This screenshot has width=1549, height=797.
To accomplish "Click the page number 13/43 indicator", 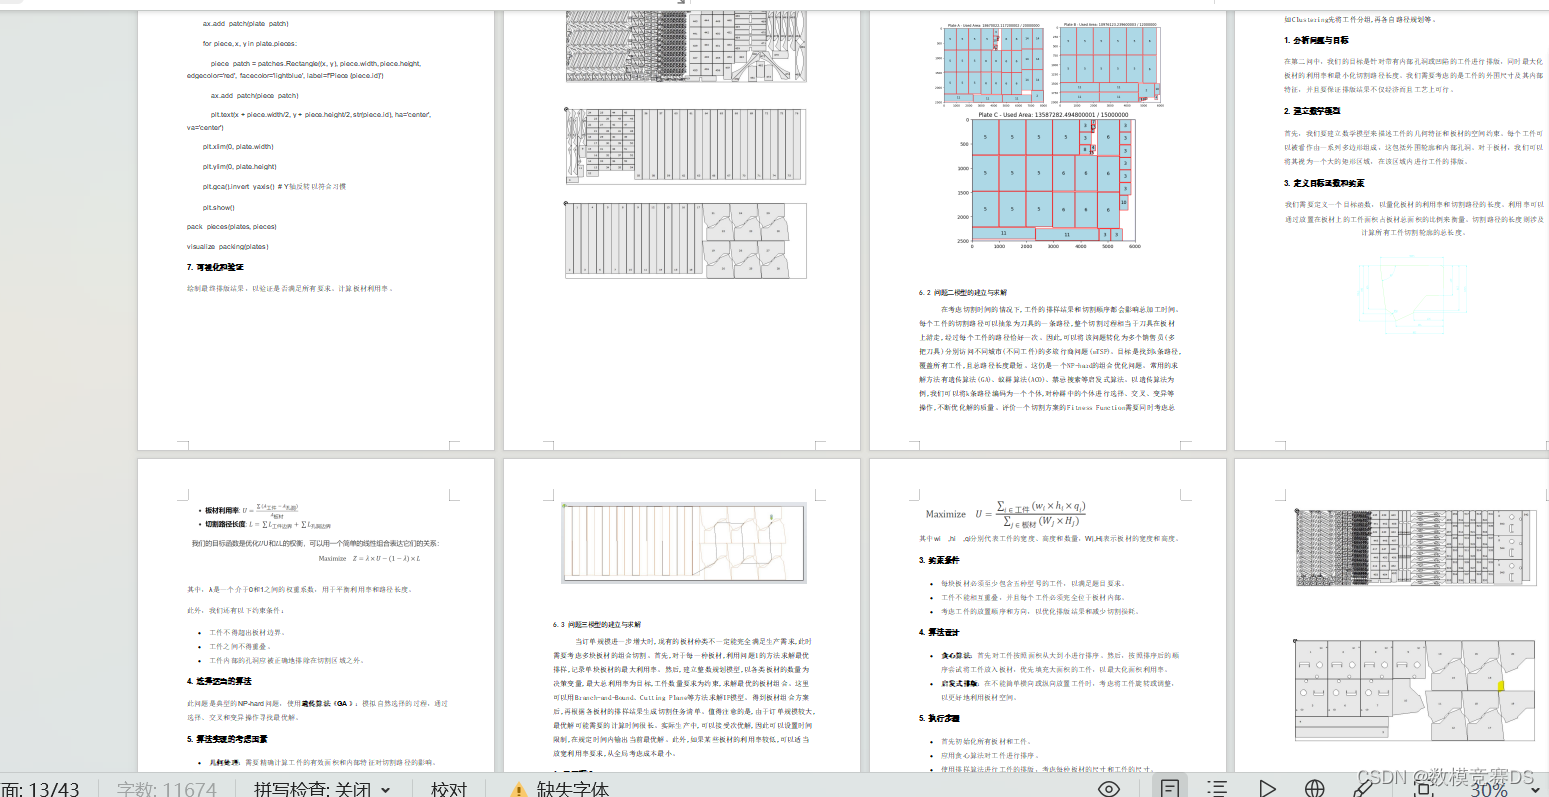I will 40,789.
